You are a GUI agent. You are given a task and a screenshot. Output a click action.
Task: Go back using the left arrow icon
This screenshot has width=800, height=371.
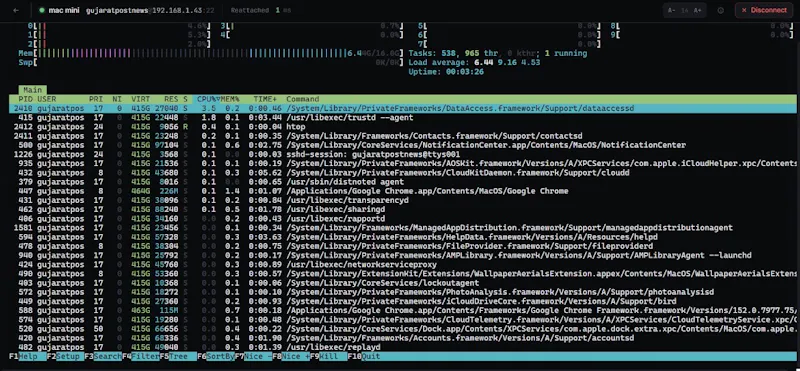16,10
